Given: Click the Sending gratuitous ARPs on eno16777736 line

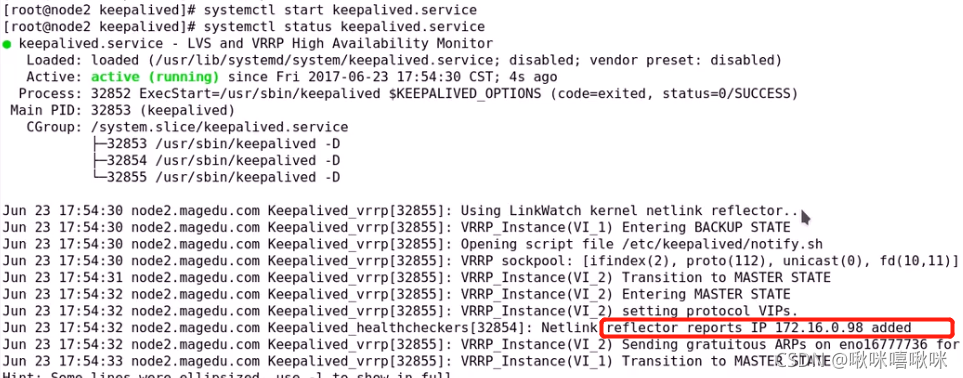Looking at the screenshot, I should (x=481, y=344).
